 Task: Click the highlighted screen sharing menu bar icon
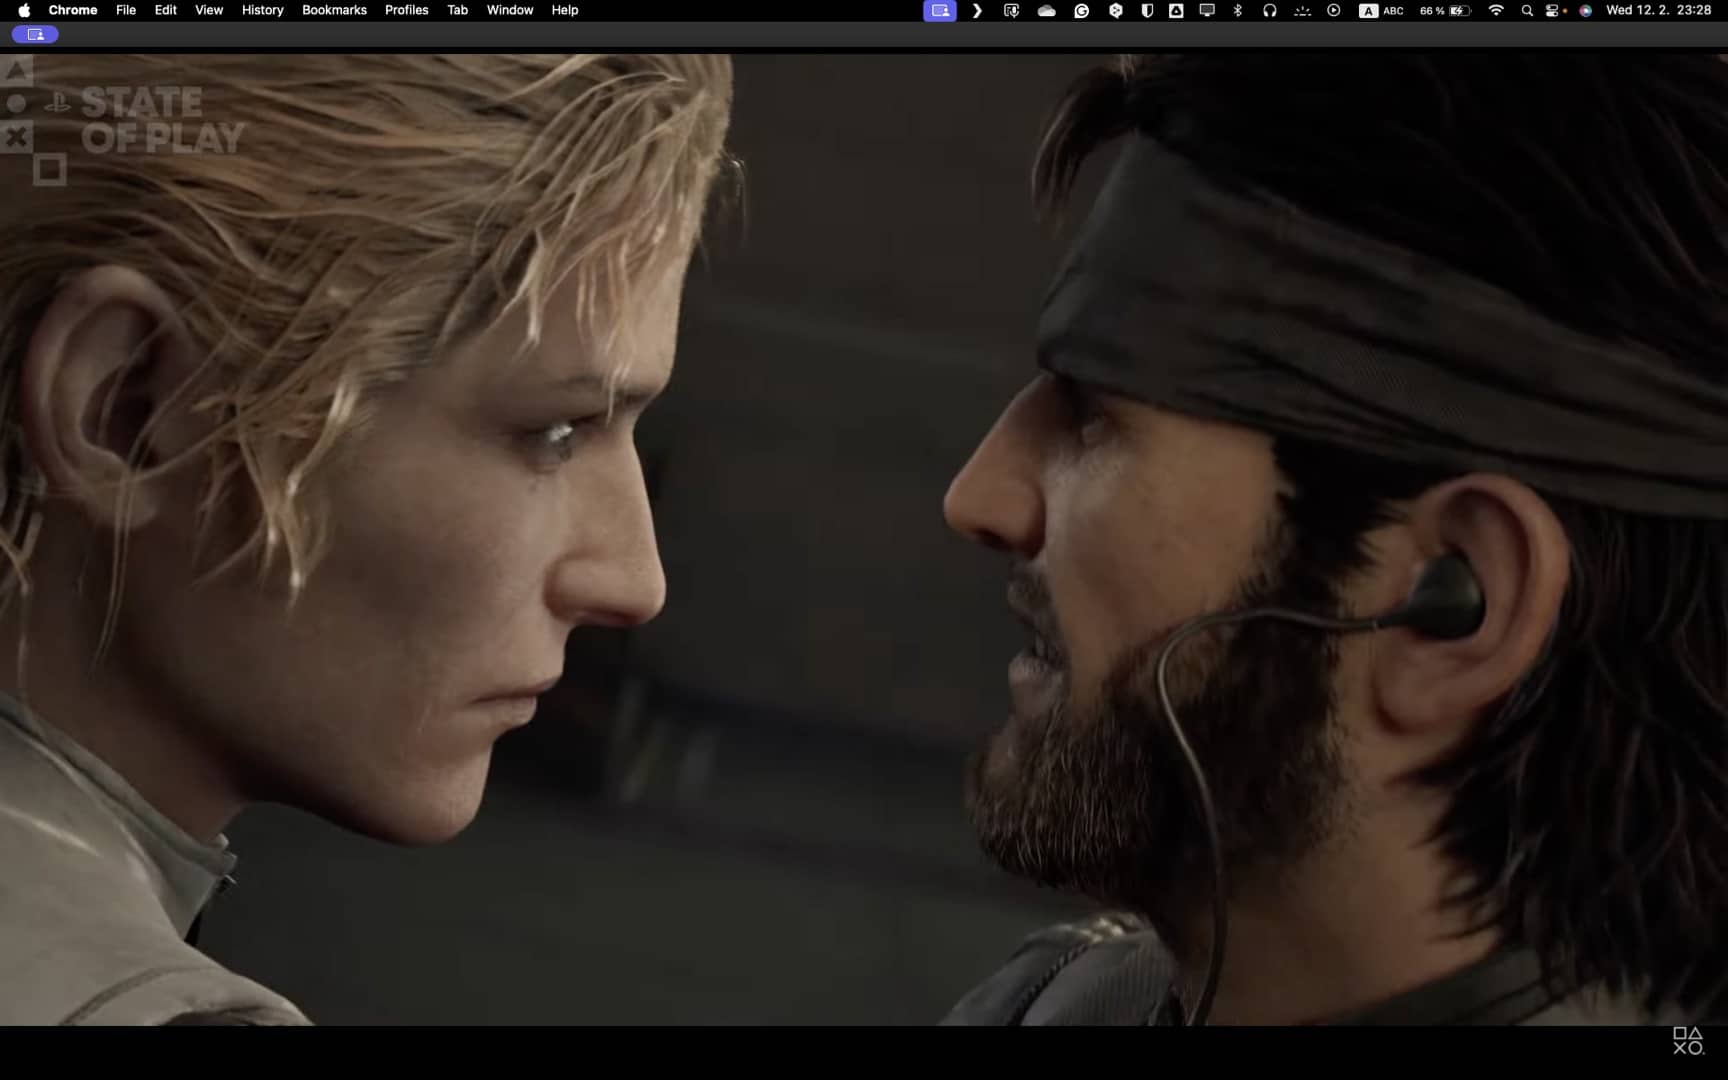pyautogui.click(x=940, y=10)
